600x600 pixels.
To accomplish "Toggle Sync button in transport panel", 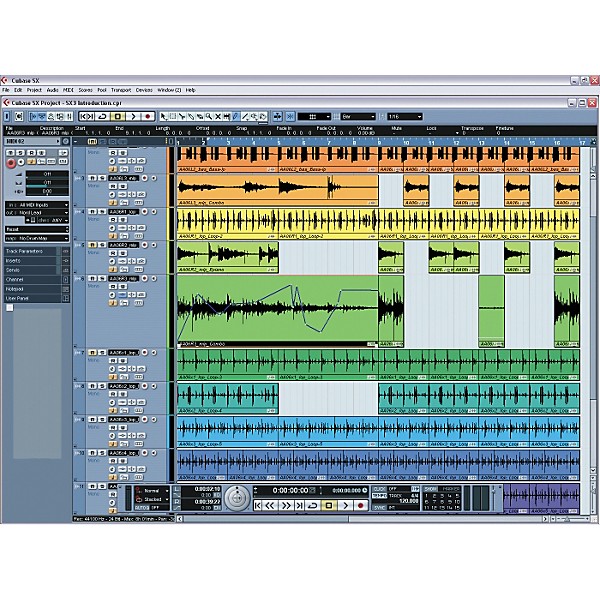I will [380, 507].
